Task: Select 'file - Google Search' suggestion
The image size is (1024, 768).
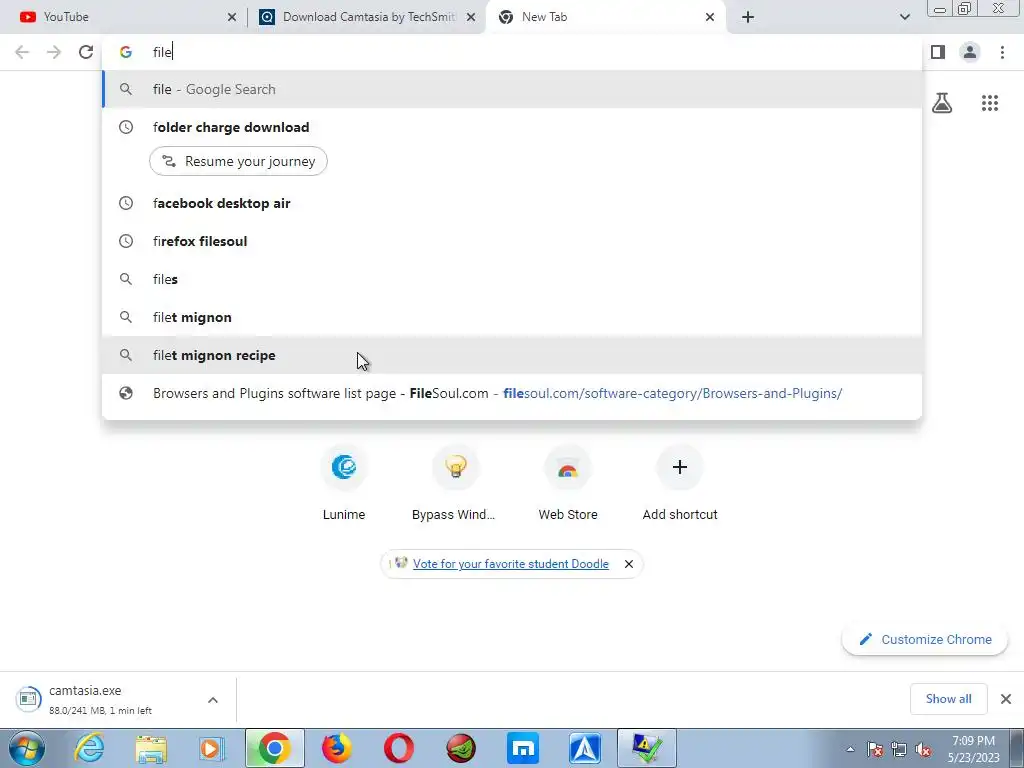Action: 512,89
